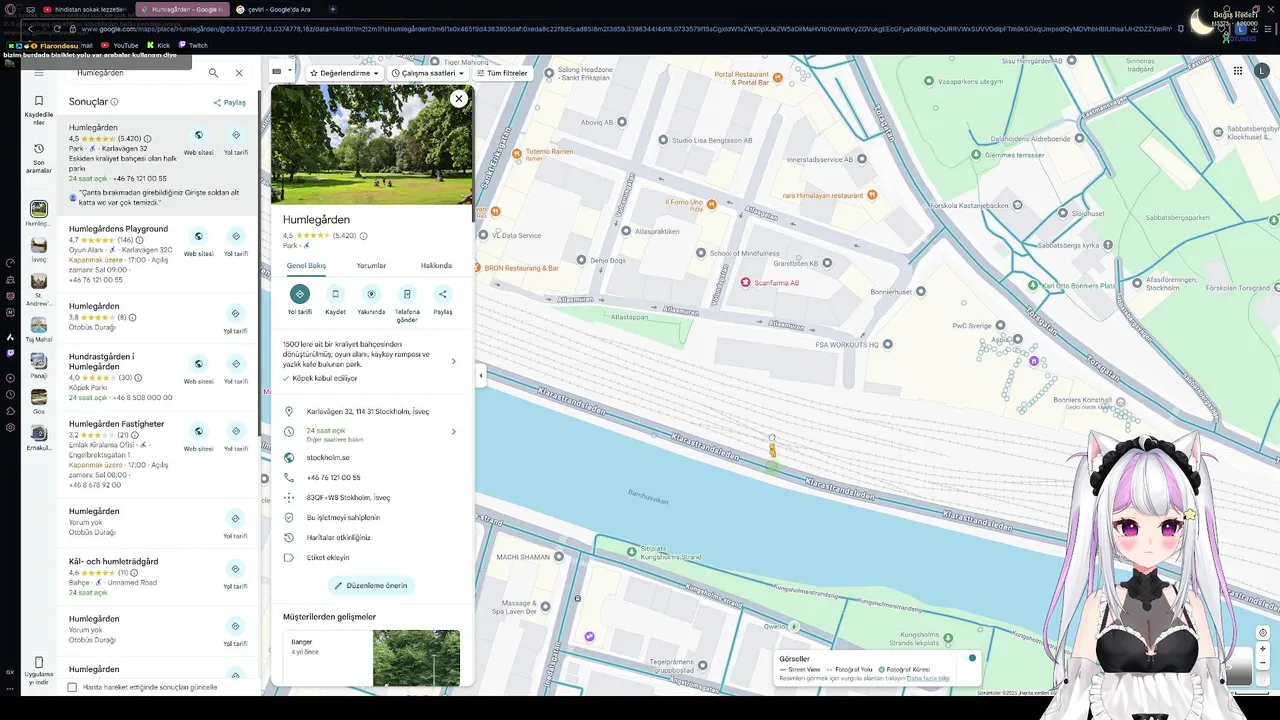This screenshot has height=720, width=1280.
Task: Click the search magnifier icon
Action: (x=213, y=73)
